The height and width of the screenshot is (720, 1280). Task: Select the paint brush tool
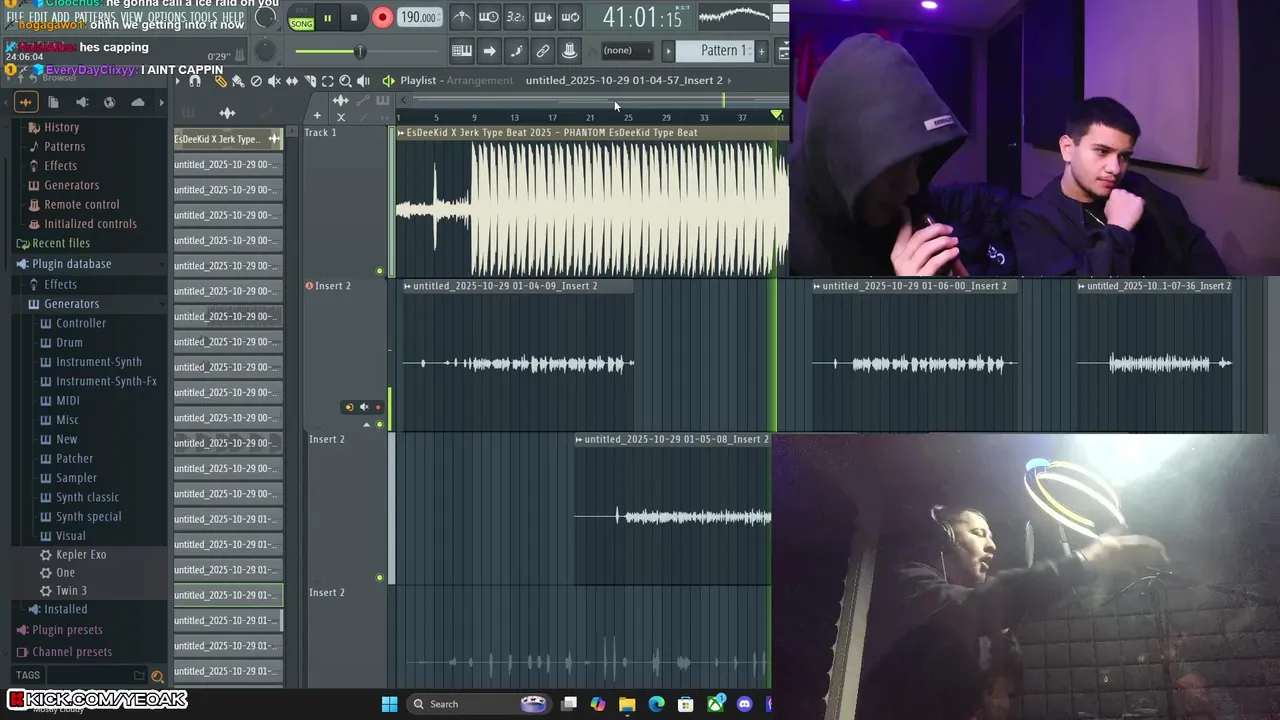point(238,81)
